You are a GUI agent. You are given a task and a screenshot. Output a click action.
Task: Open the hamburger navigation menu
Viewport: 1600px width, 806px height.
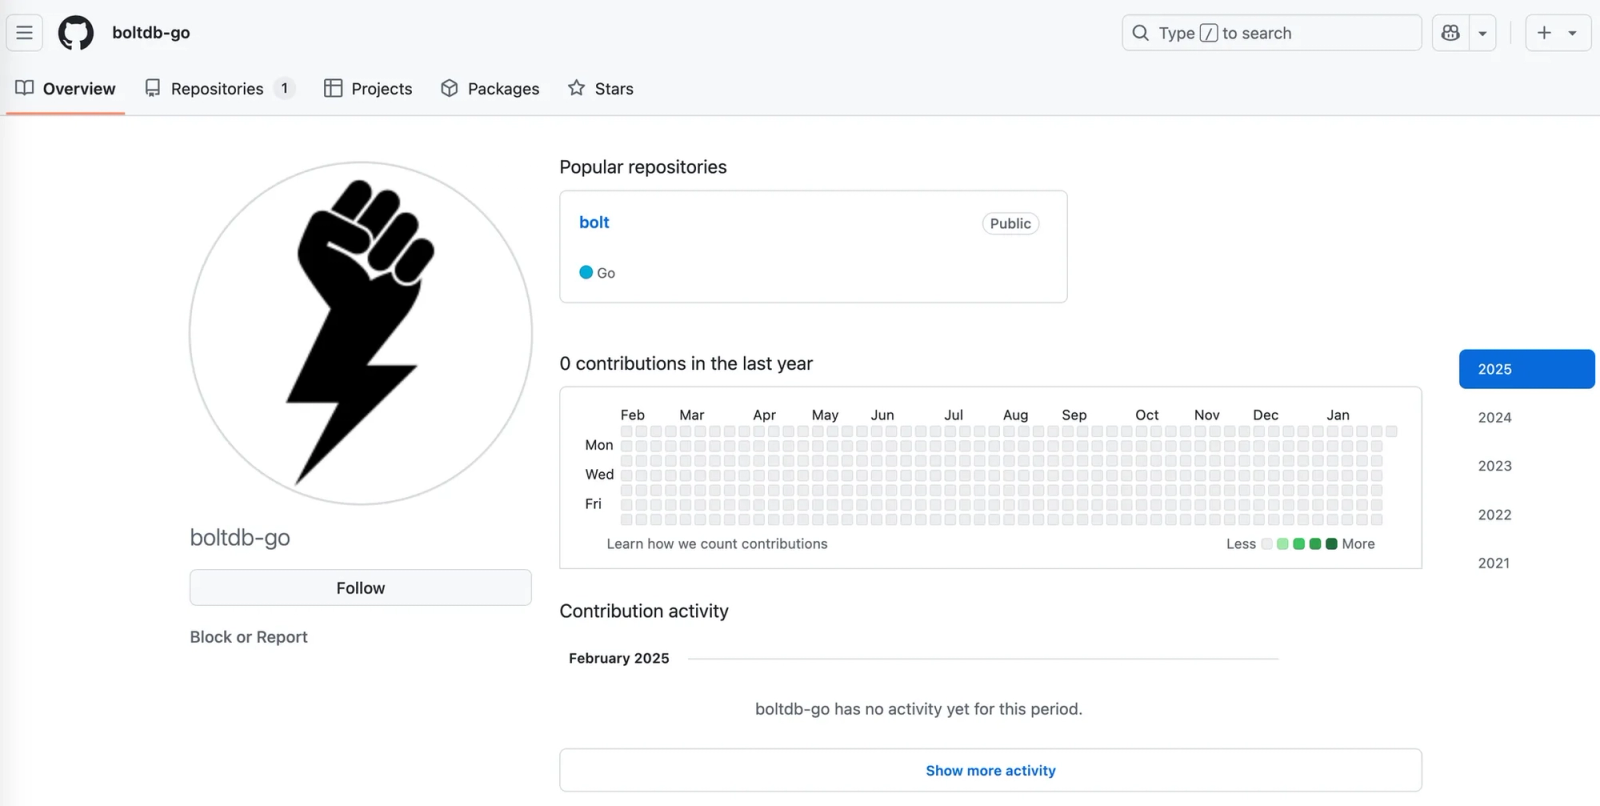click(x=25, y=33)
